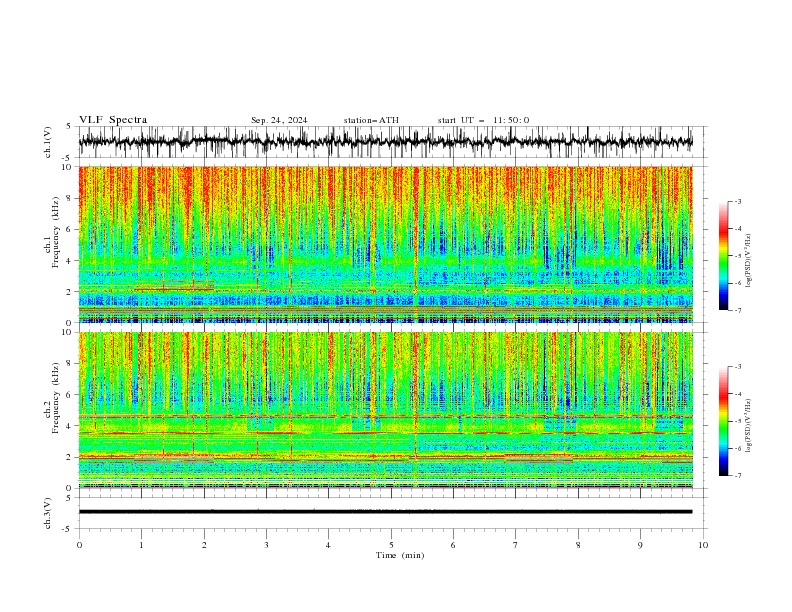Click the ch.1 spectrogram panel
The height and width of the screenshot is (612, 792).
[385, 244]
